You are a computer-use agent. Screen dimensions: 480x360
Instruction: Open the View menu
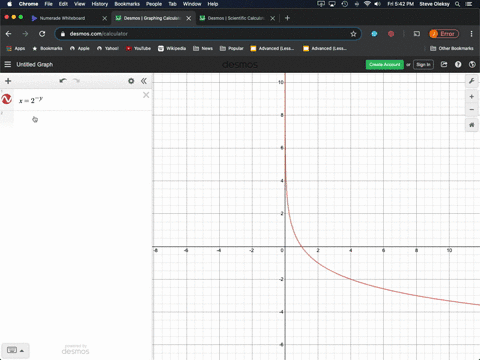(x=79, y=4)
